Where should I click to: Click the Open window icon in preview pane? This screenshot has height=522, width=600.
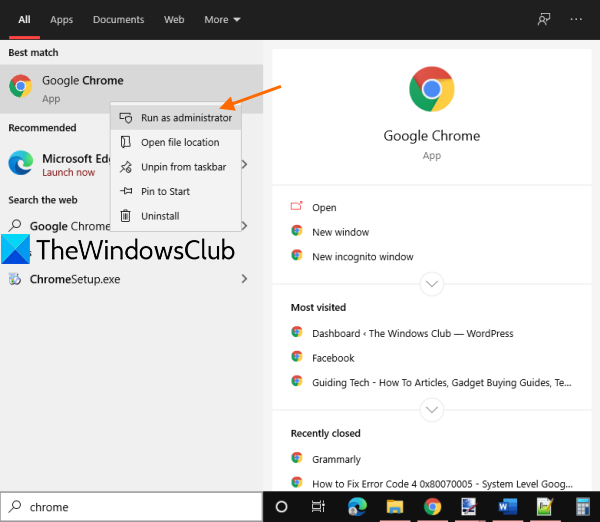coord(297,206)
